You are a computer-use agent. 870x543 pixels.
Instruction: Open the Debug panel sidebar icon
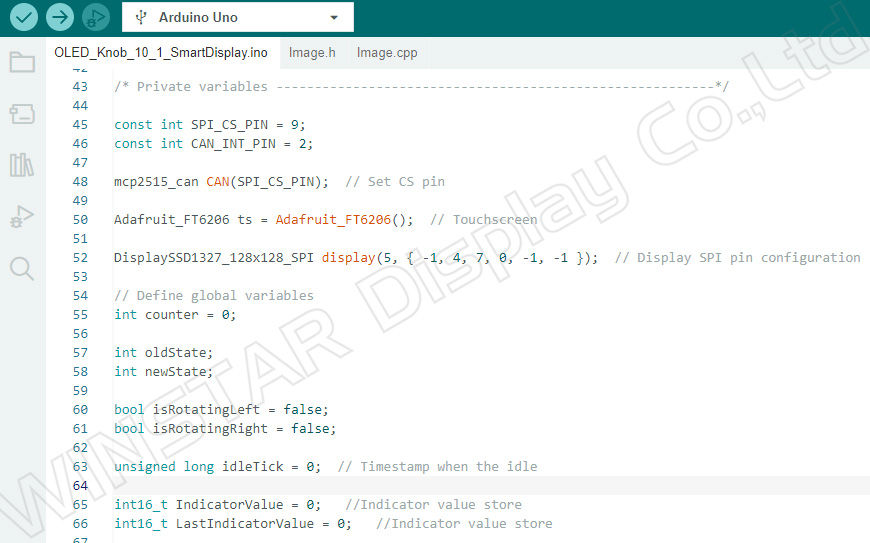click(22, 216)
